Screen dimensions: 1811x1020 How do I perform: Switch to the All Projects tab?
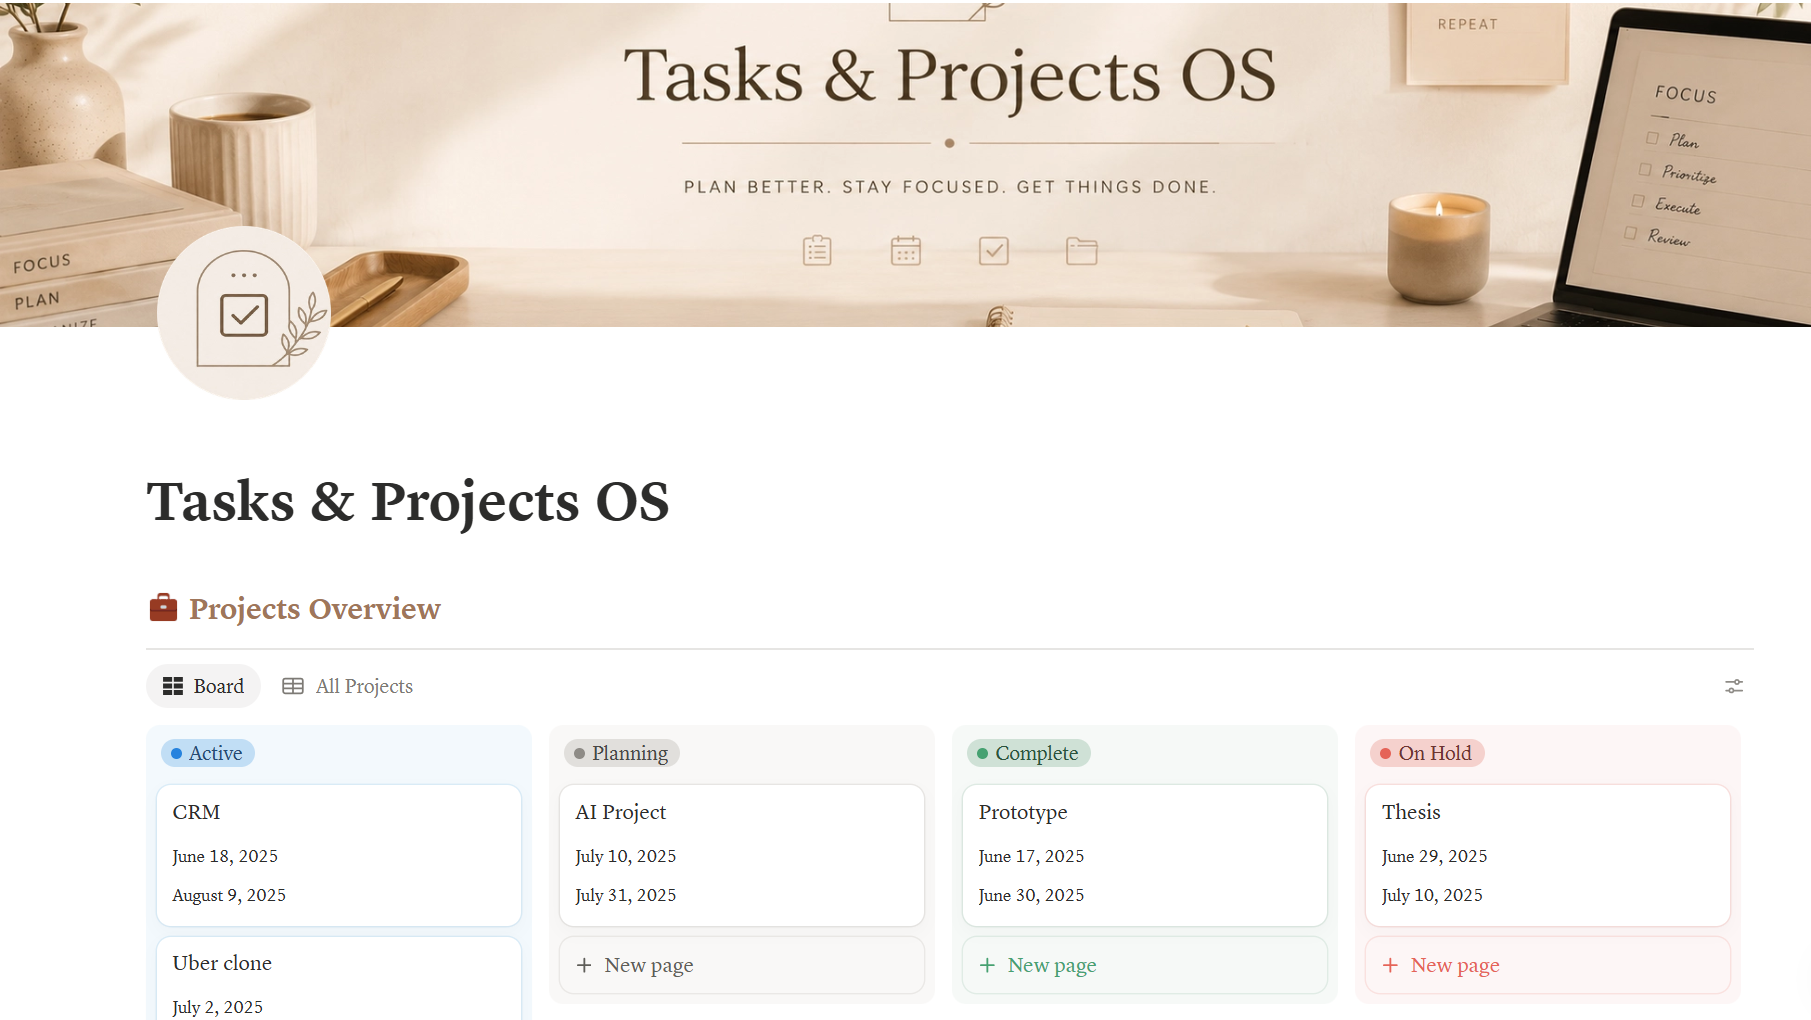click(x=348, y=686)
